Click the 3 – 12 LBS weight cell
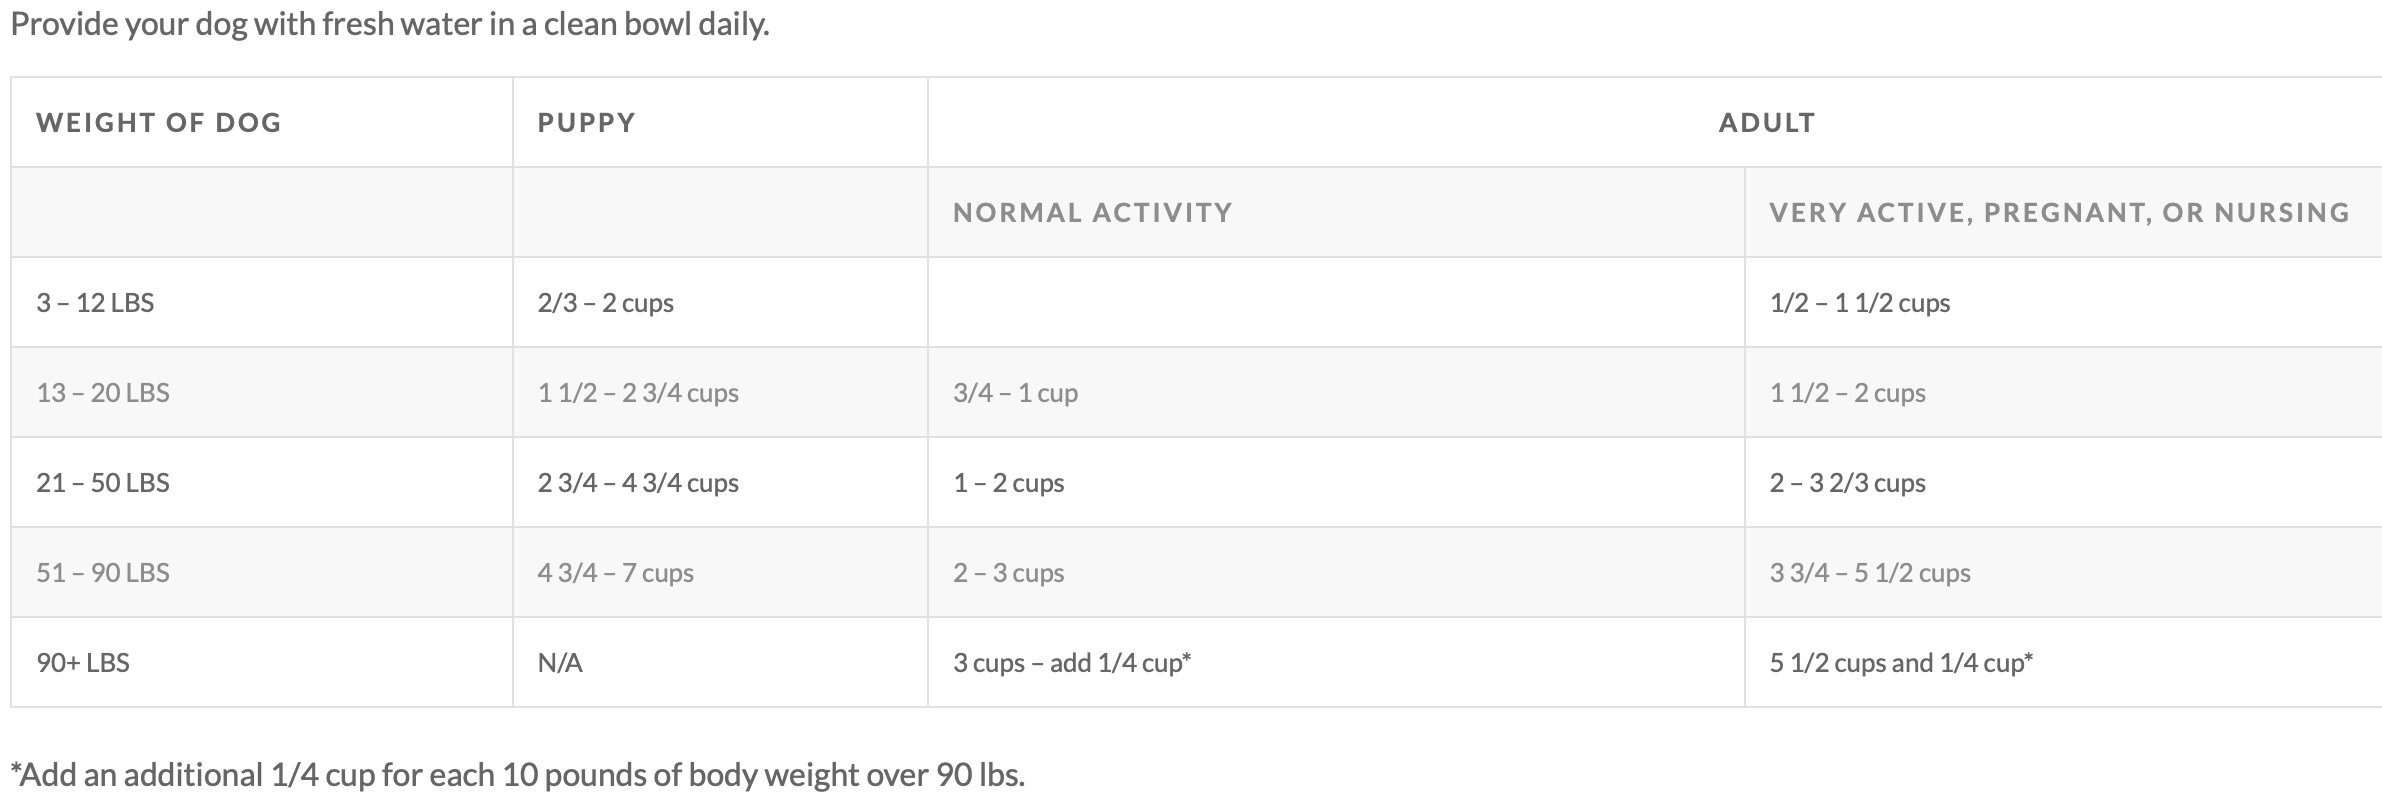Image resolution: width=2382 pixels, height=798 pixels. (x=95, y=302)
